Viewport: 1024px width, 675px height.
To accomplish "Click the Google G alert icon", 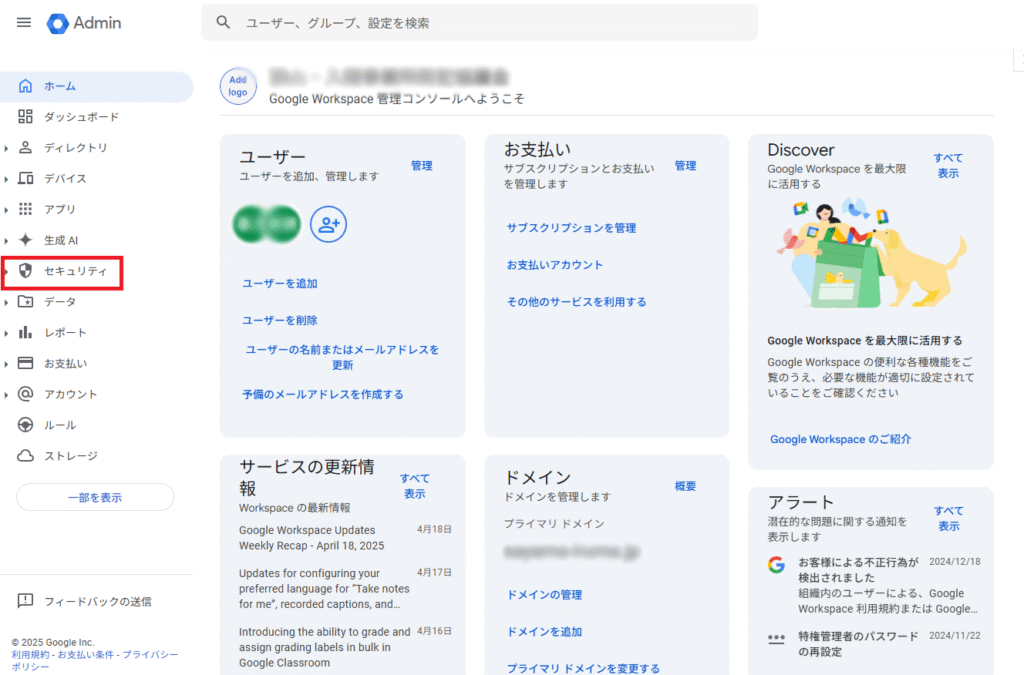I will coord(776,565).
